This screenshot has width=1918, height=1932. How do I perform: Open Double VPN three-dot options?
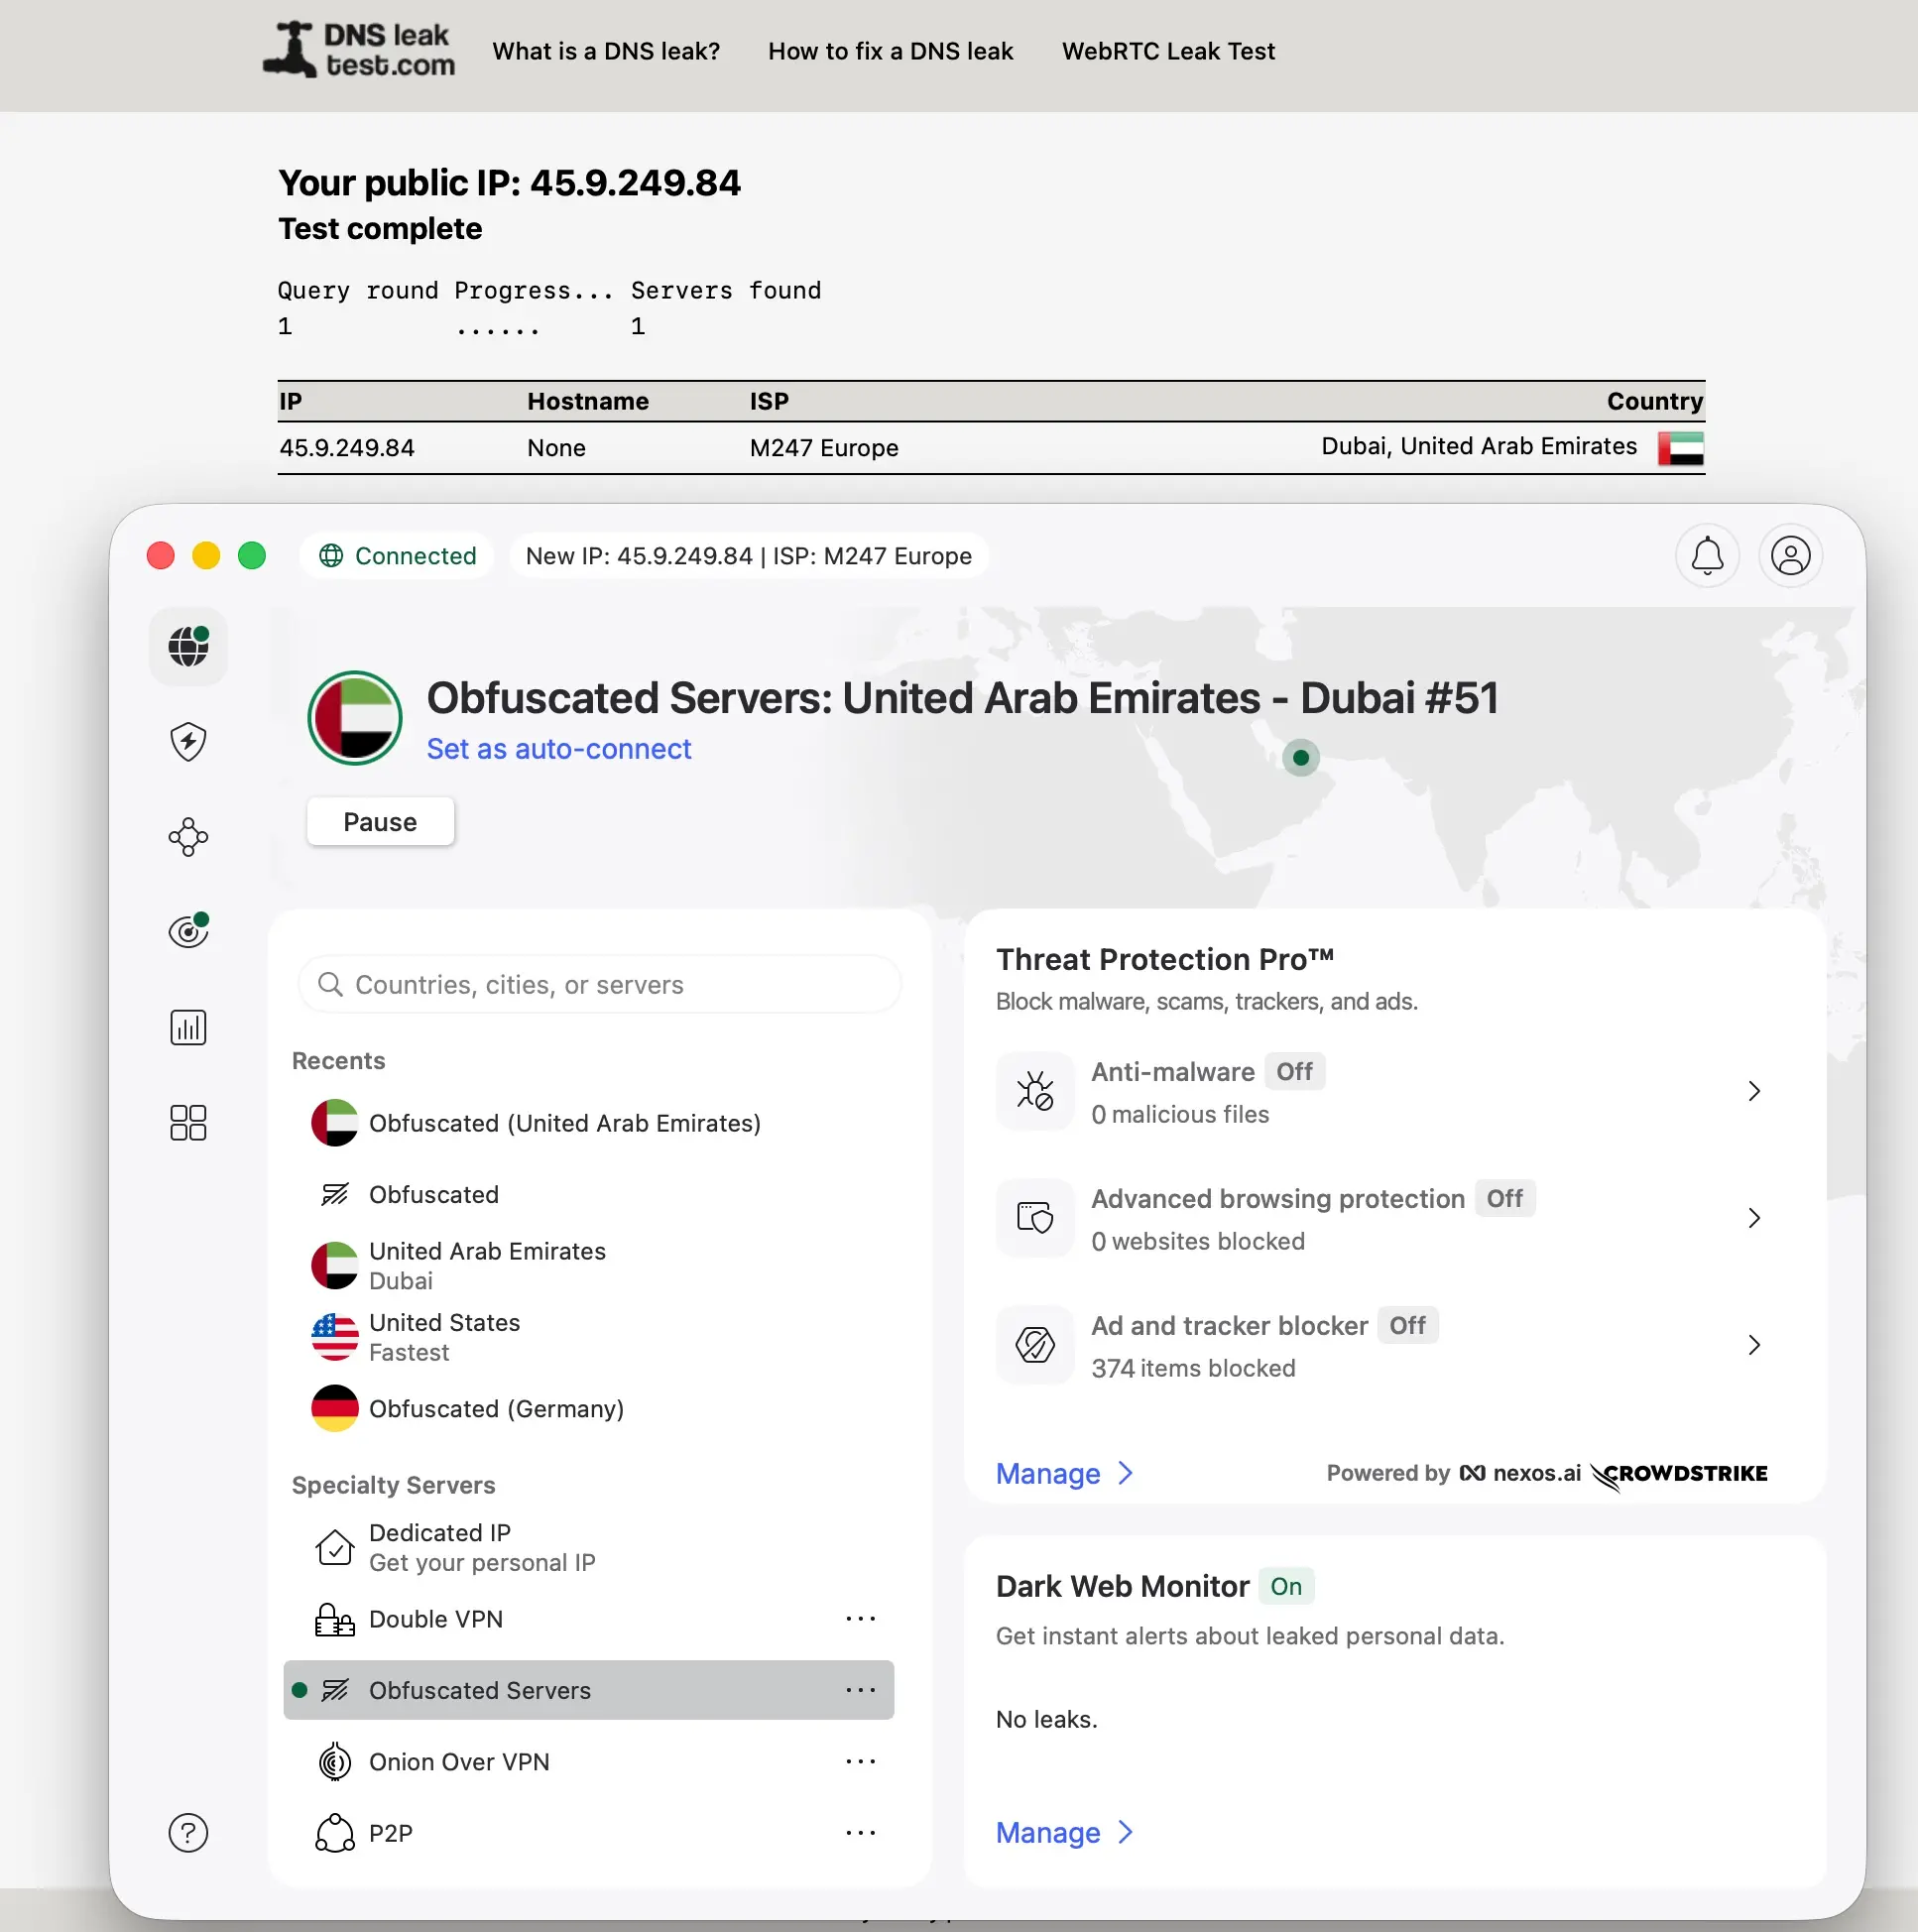point(860,1618)
